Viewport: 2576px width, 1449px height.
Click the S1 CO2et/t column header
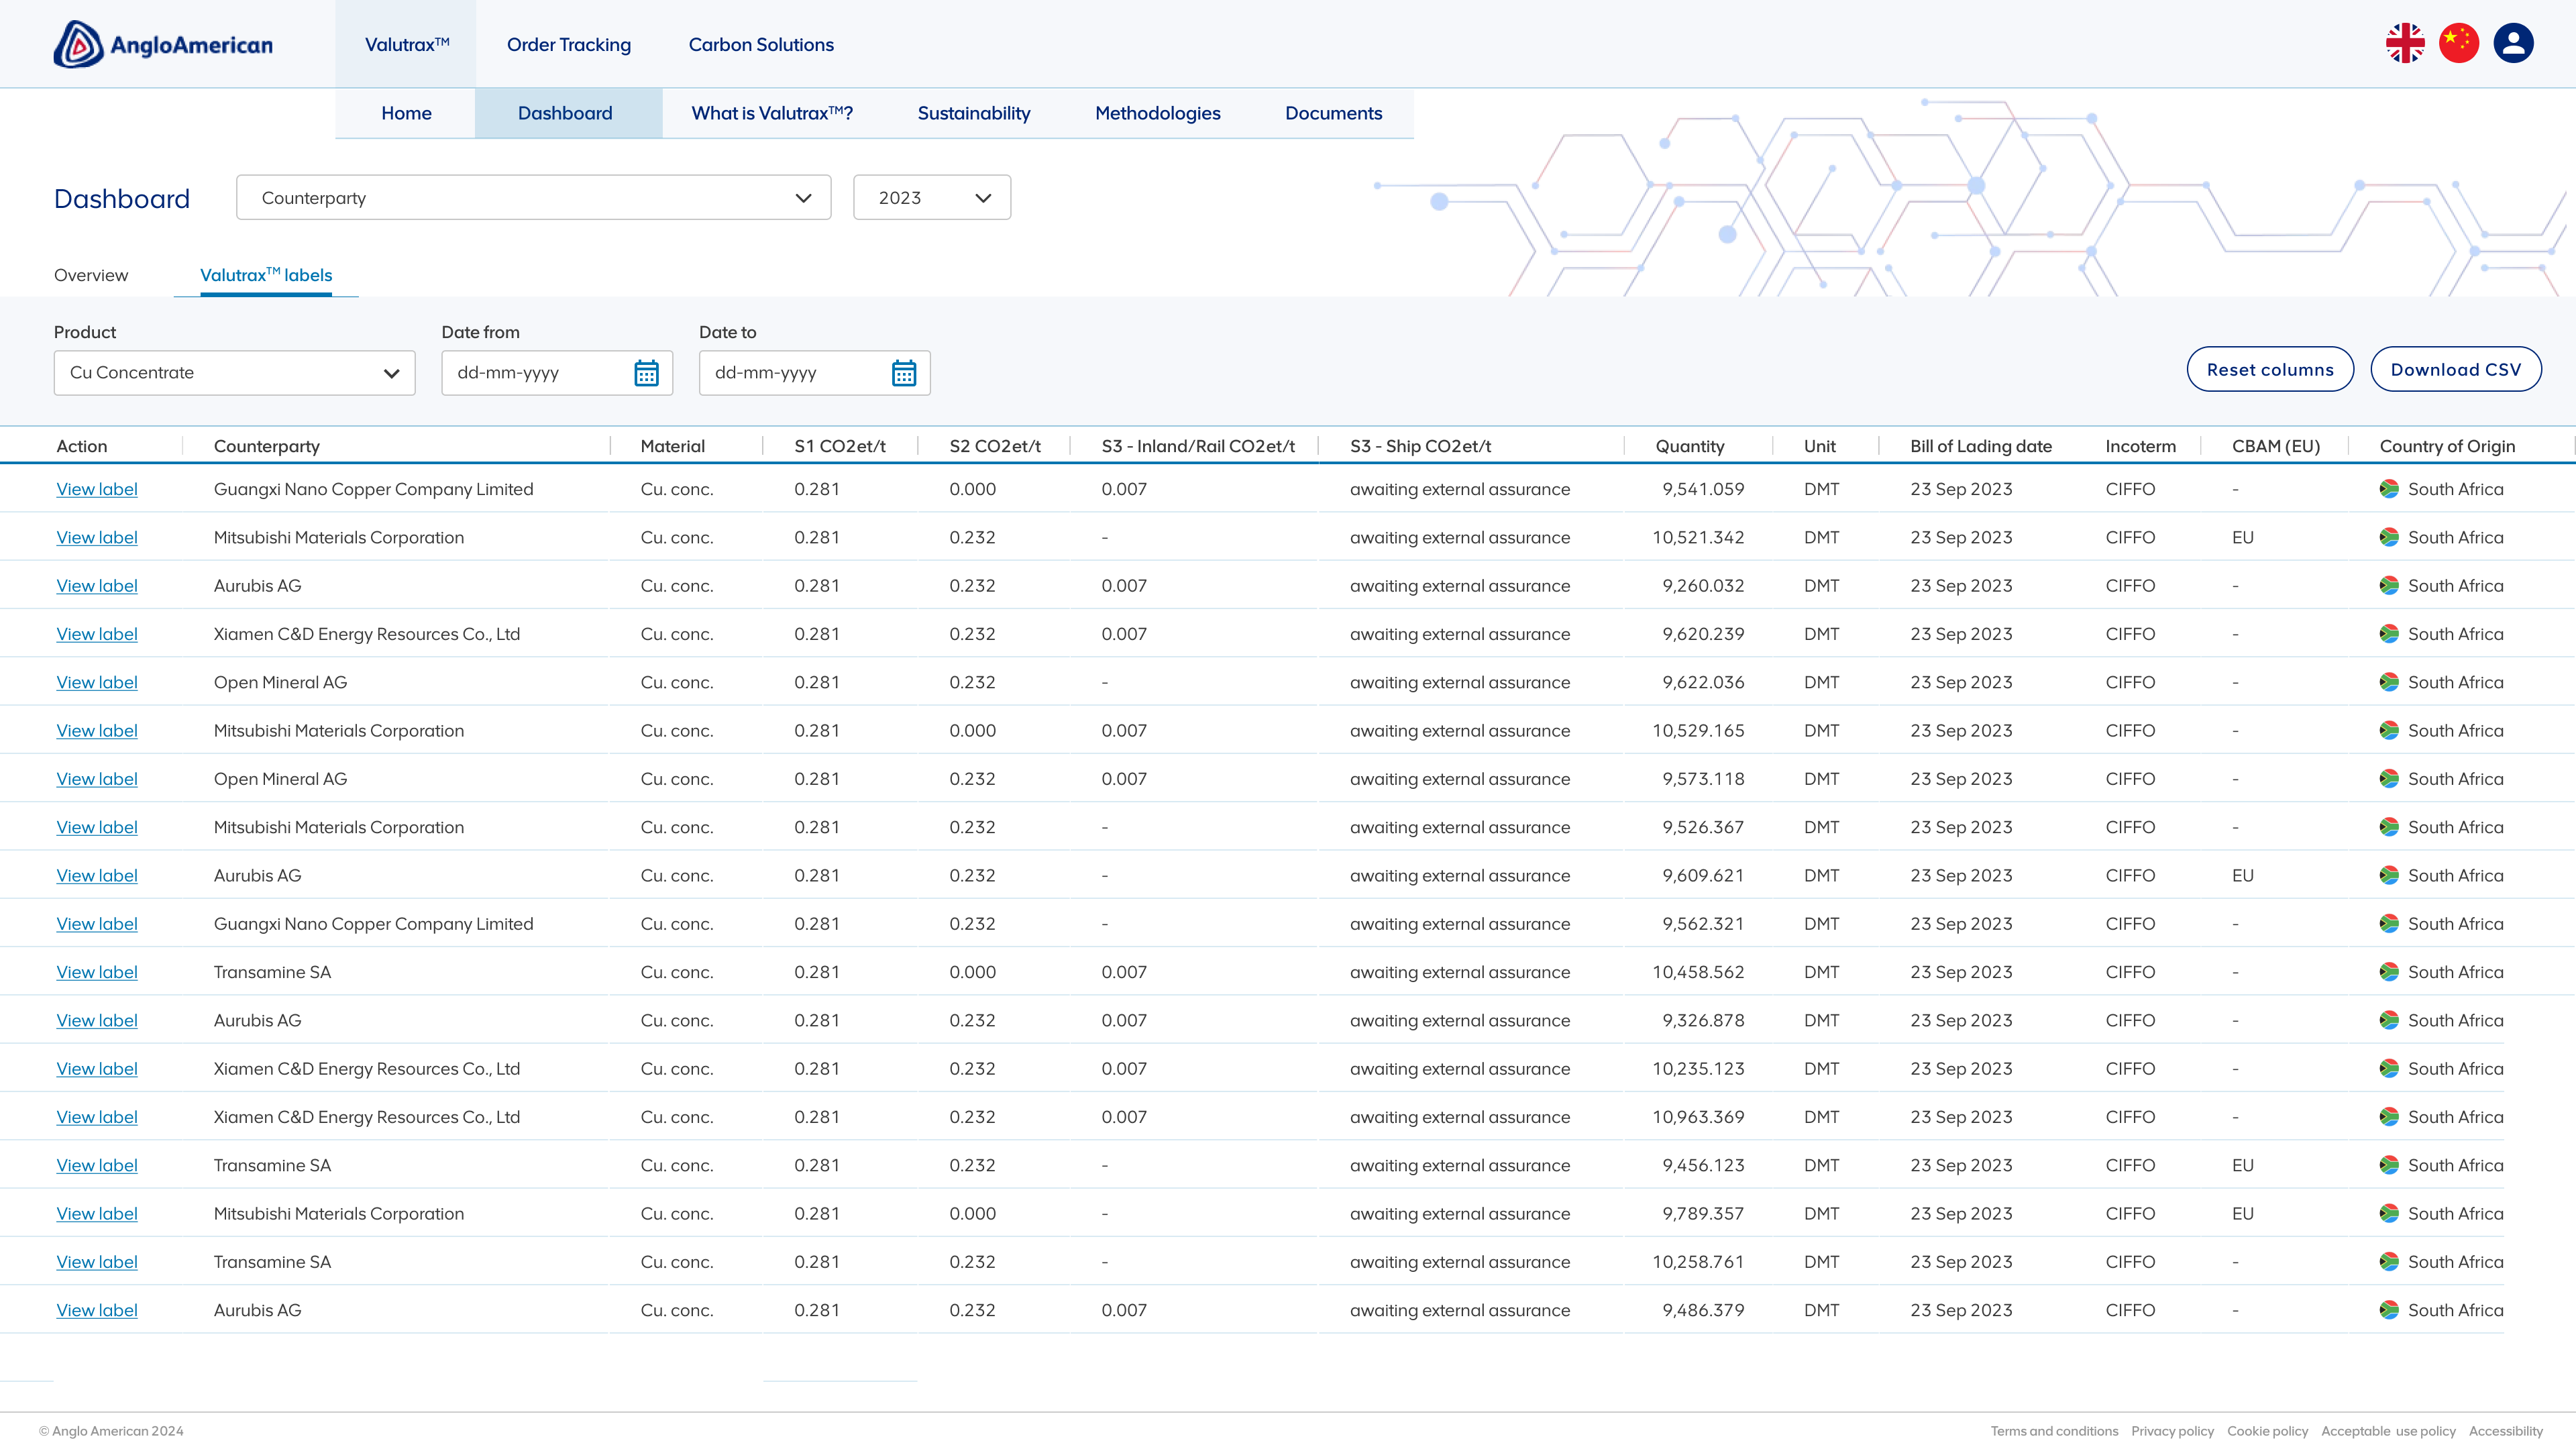click(840, 446)
